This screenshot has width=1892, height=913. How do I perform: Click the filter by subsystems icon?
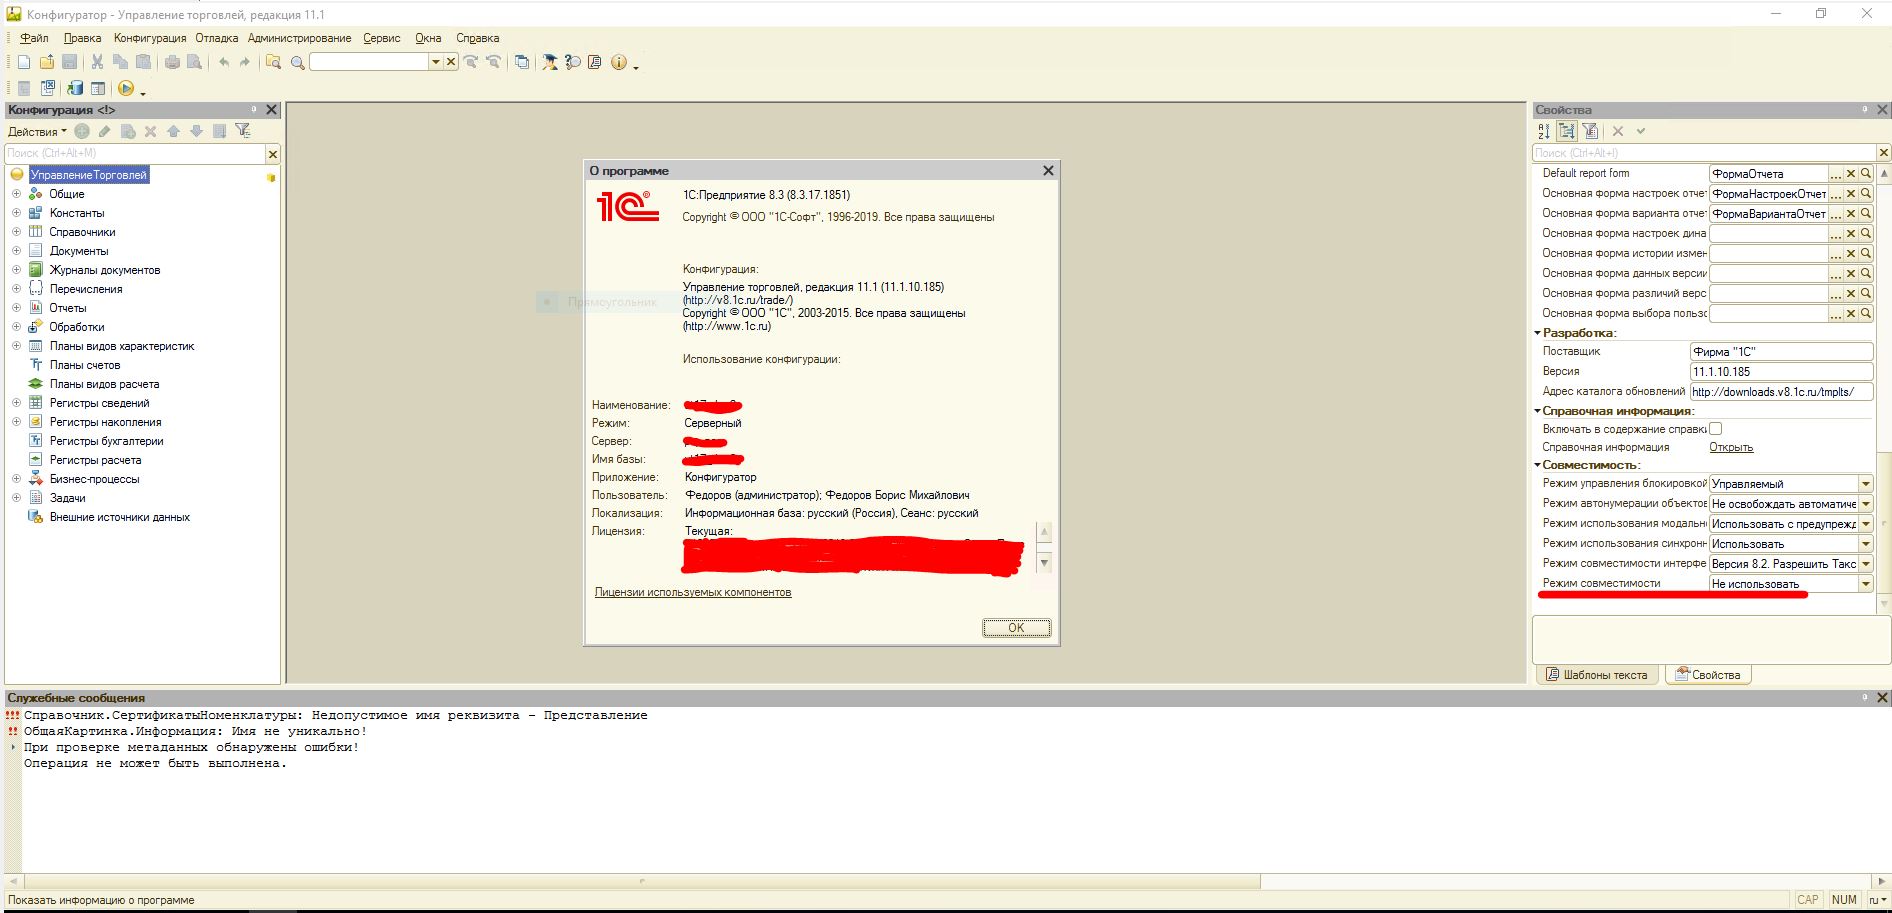click(x=243, y=131)
